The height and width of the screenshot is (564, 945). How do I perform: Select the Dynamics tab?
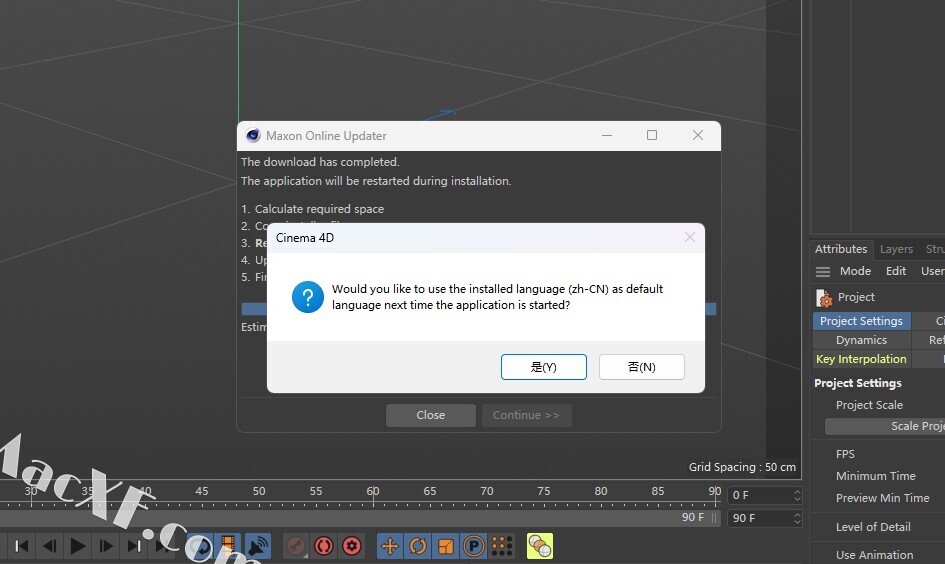(x=861, y=340)
